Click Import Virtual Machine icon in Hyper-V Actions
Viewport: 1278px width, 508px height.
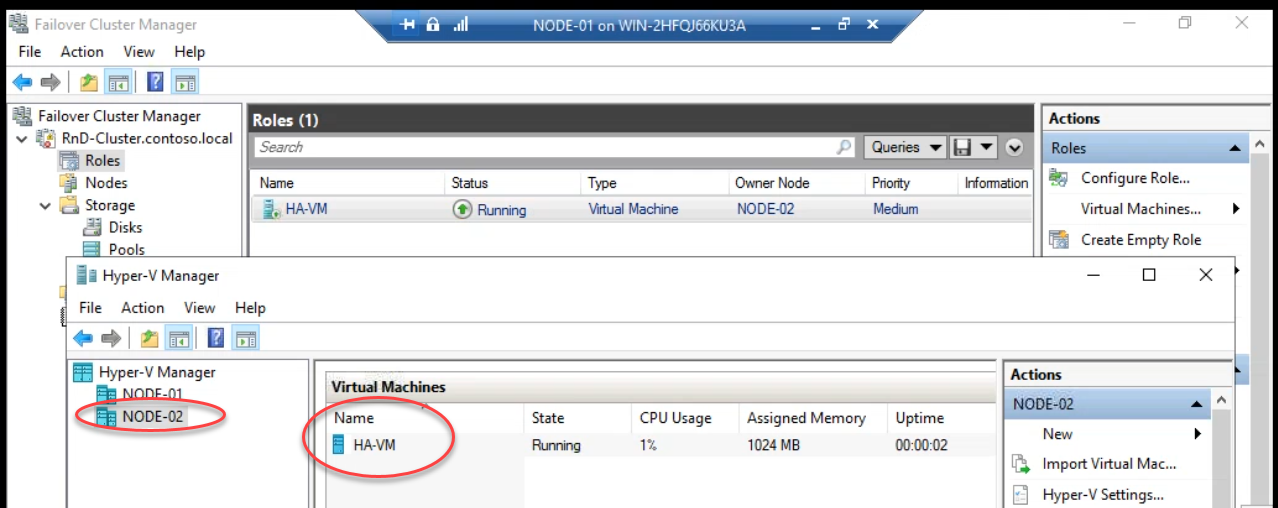(x=1021, y=464)
